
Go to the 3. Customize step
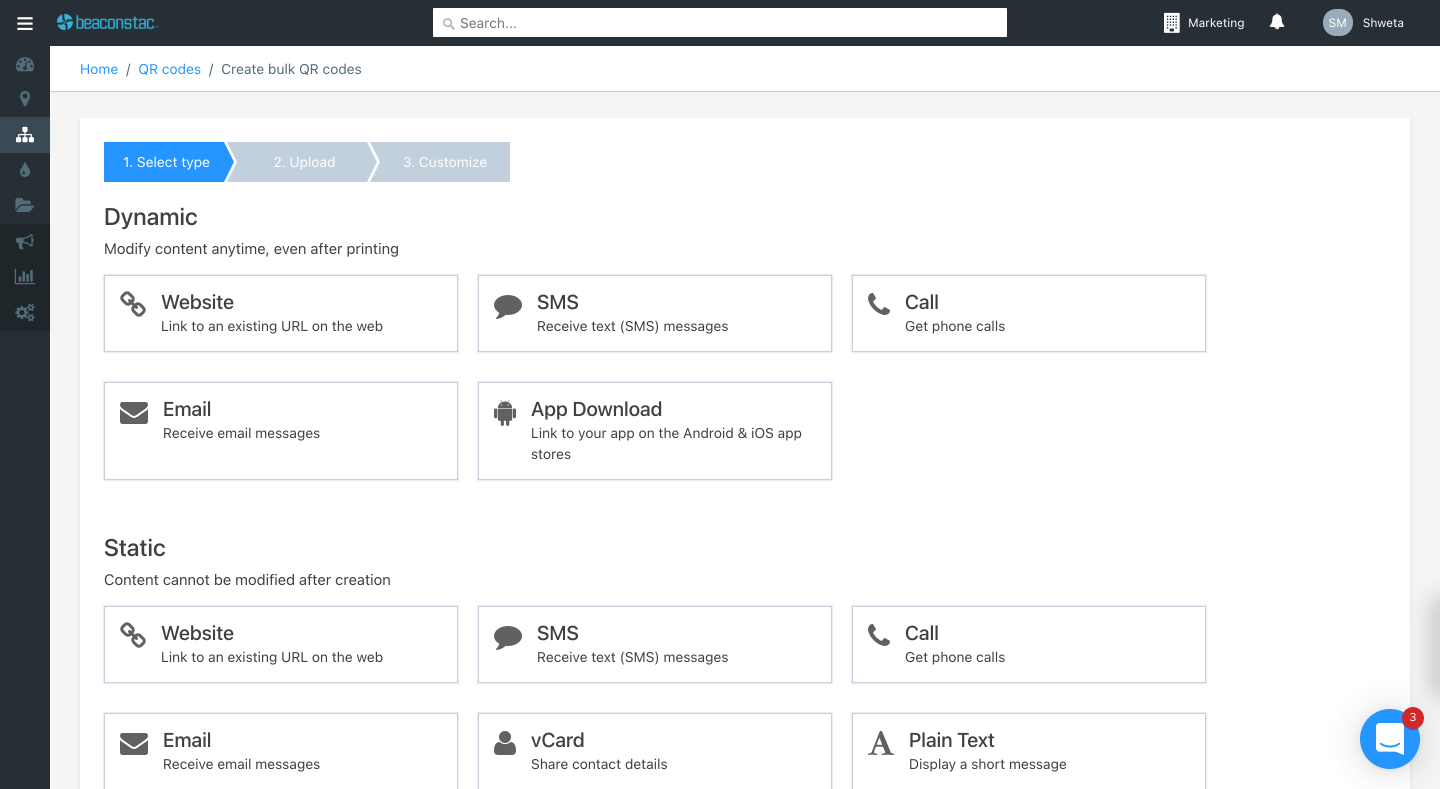[444, 162]
